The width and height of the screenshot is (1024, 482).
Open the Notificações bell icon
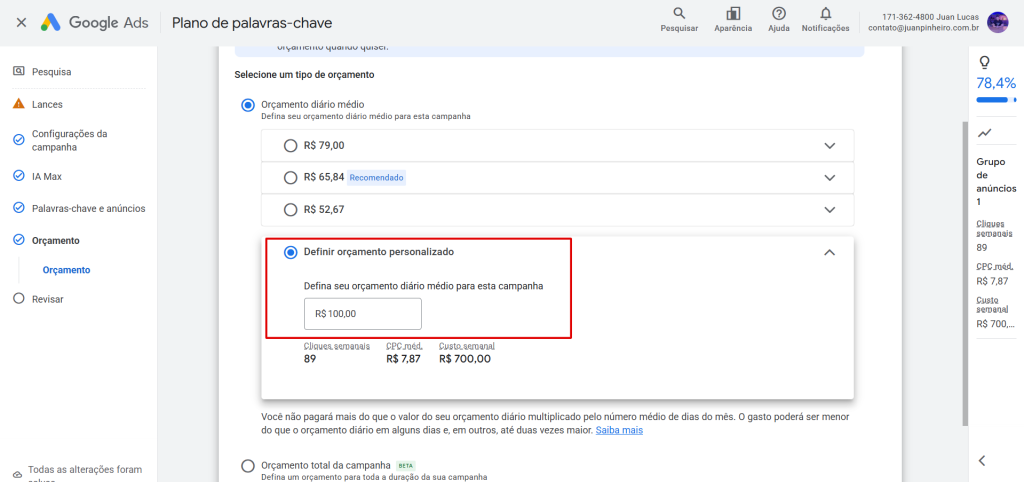[x=825, y=14]
